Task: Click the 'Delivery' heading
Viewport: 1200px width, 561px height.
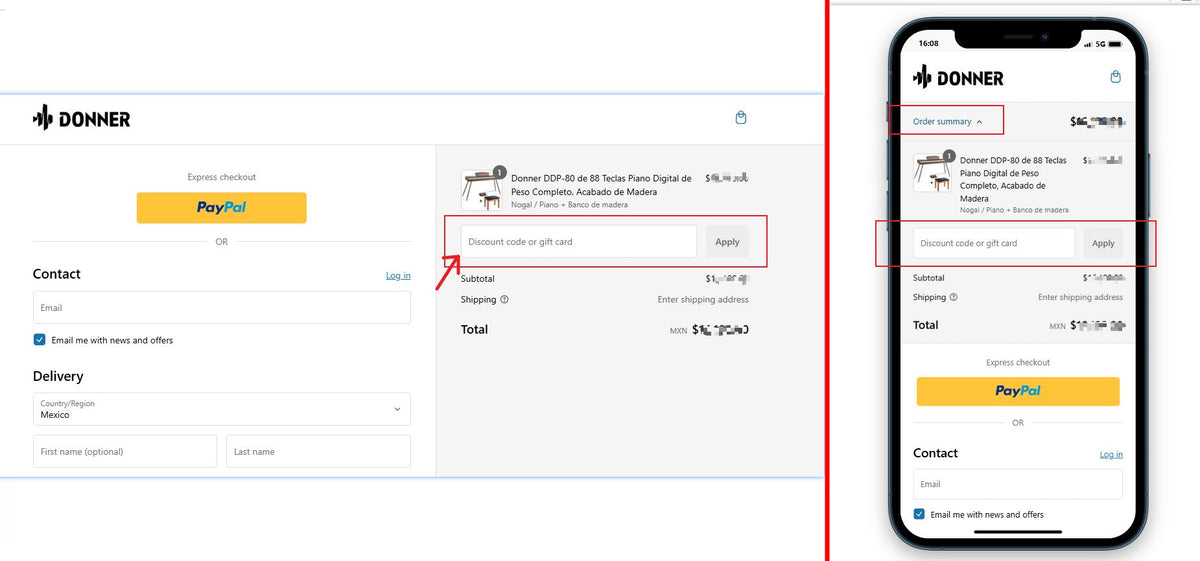Action: point(58,376)
